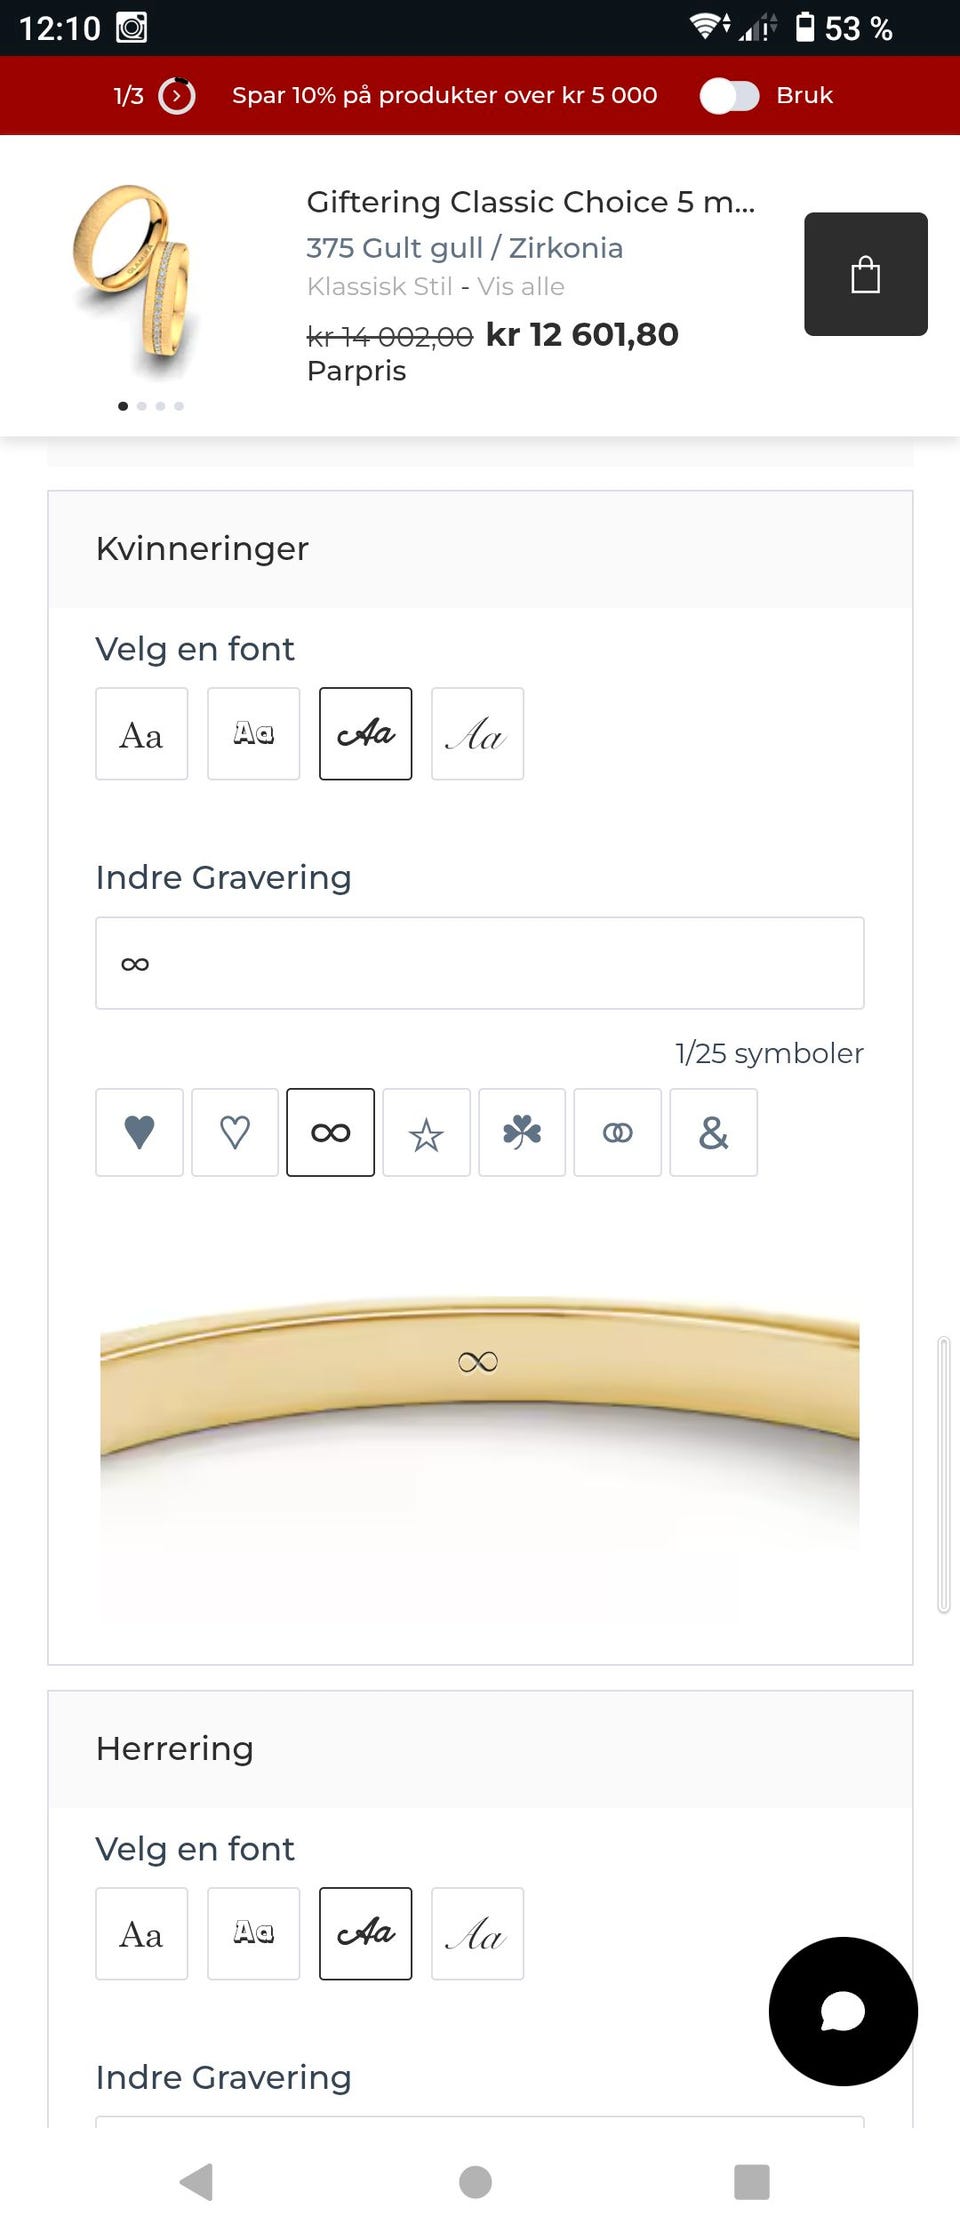Select the filled heart engraving symbol
960x2240 pixels.
139,1133
